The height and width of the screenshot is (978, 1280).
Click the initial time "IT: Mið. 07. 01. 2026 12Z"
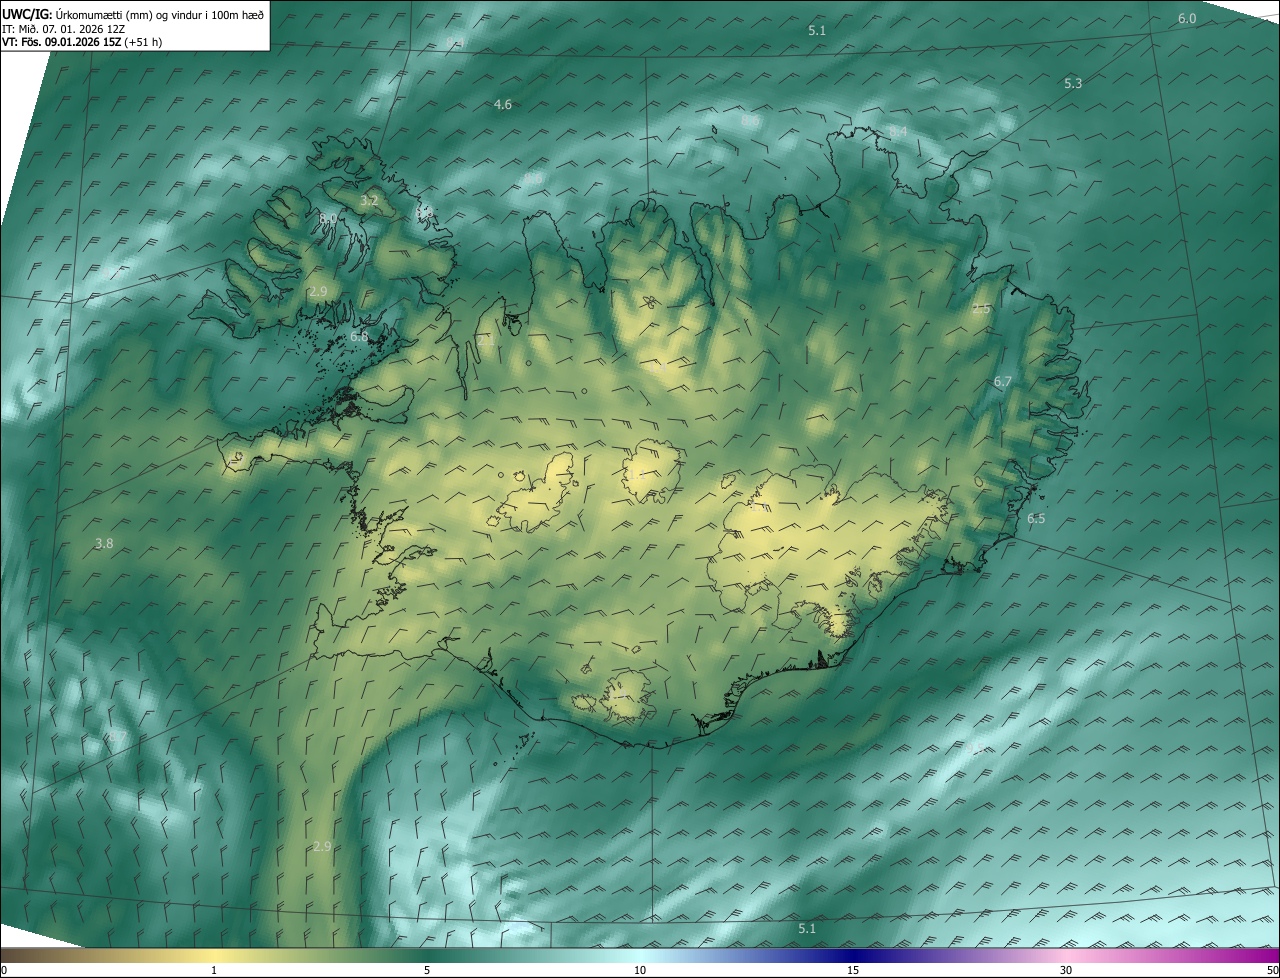64,28
